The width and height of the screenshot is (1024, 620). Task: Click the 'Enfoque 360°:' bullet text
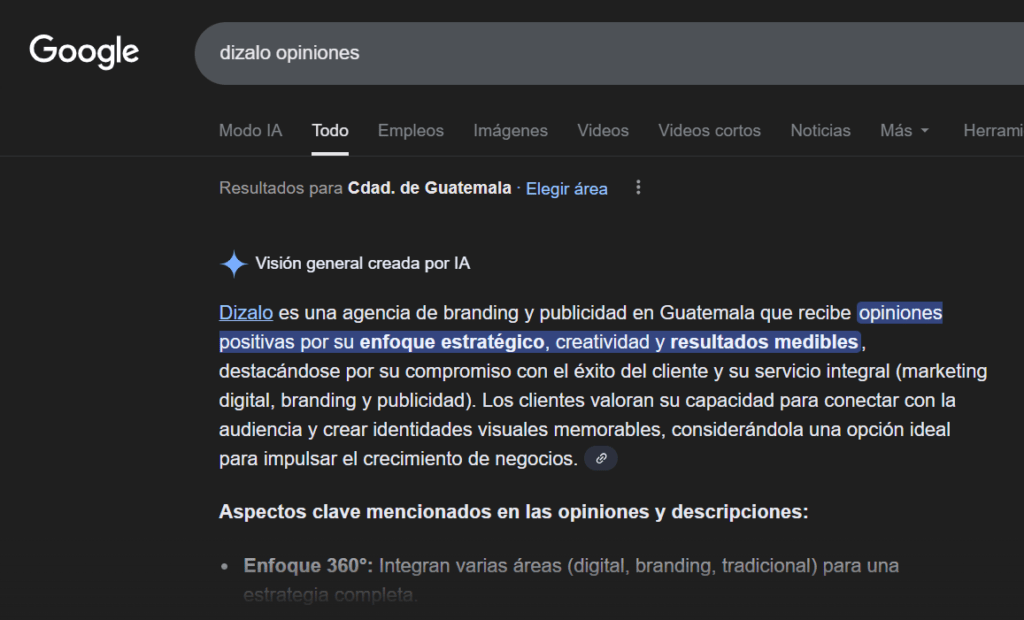coord(308,566)
